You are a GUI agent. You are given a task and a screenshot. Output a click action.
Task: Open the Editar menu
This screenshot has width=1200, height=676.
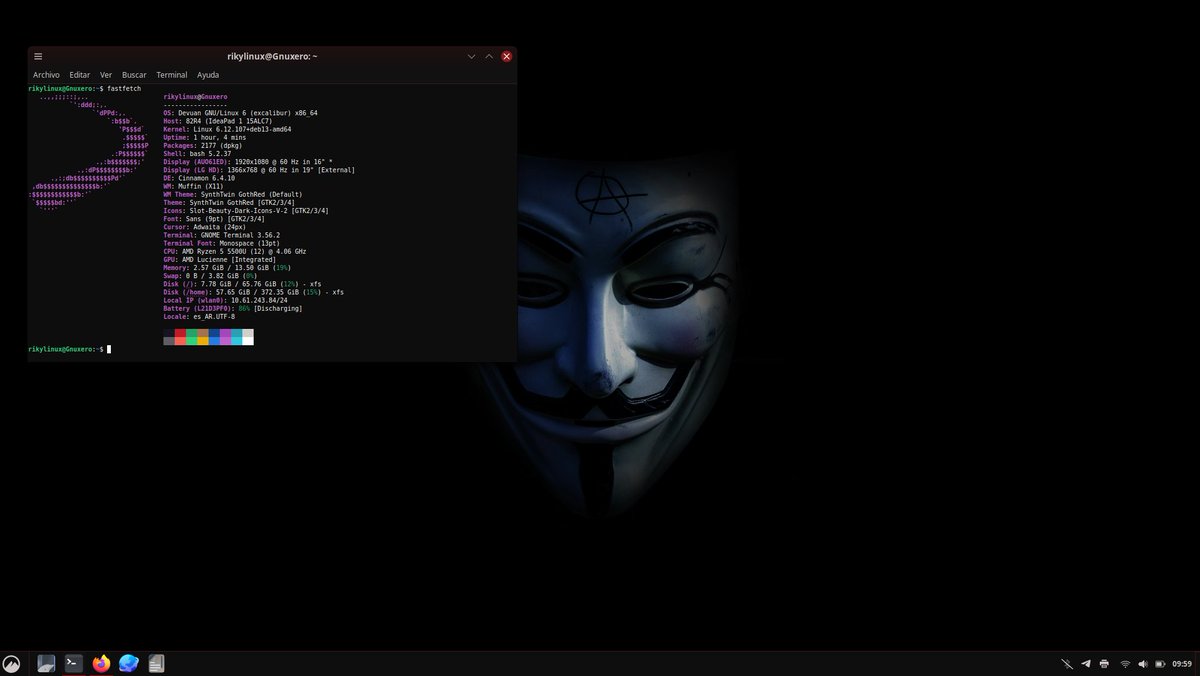tap(80, 75)
